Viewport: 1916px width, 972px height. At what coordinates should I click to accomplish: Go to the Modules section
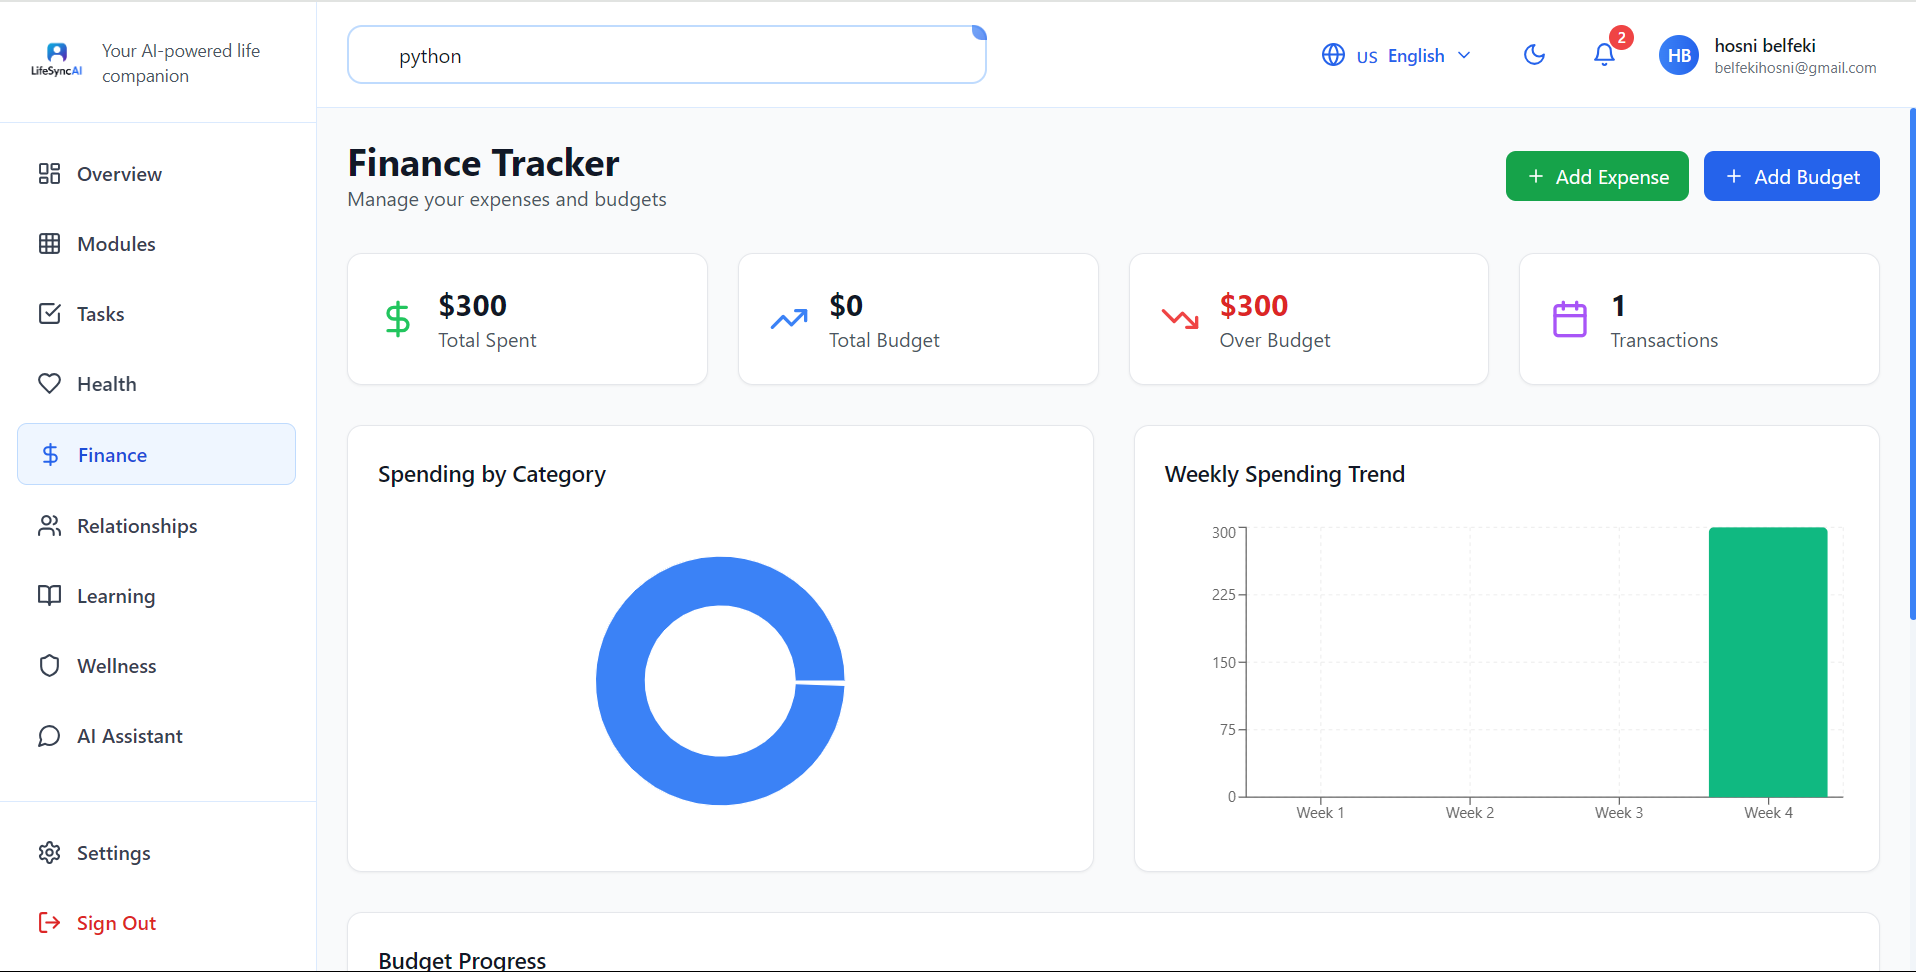pyautogui.click(x=156, y=244)
